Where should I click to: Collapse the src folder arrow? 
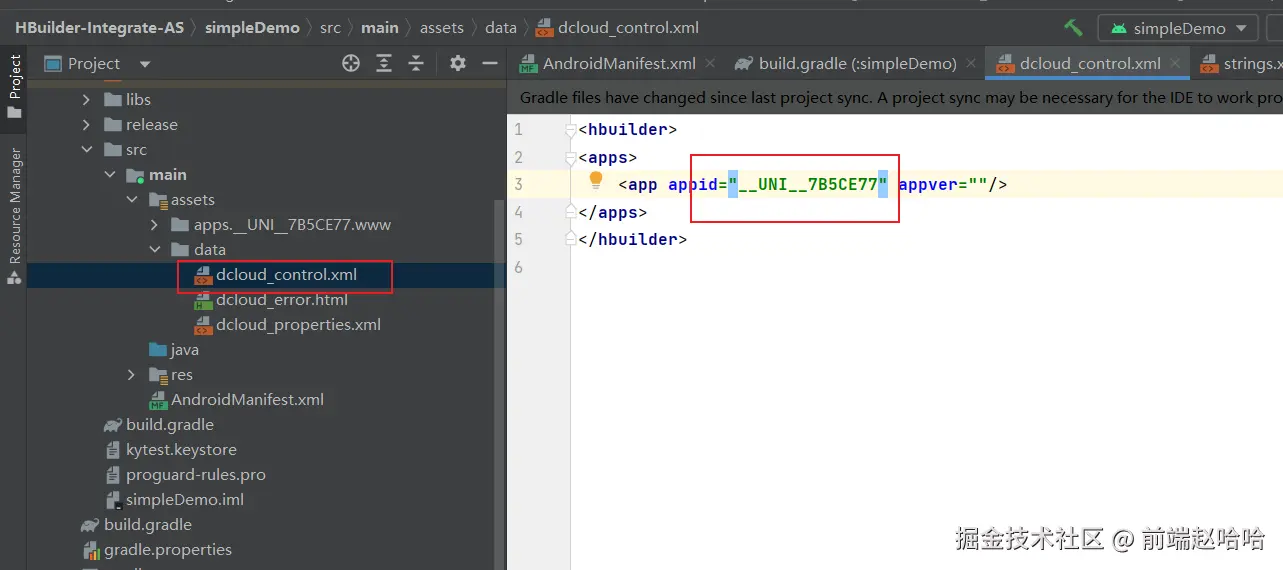point(86,150)
